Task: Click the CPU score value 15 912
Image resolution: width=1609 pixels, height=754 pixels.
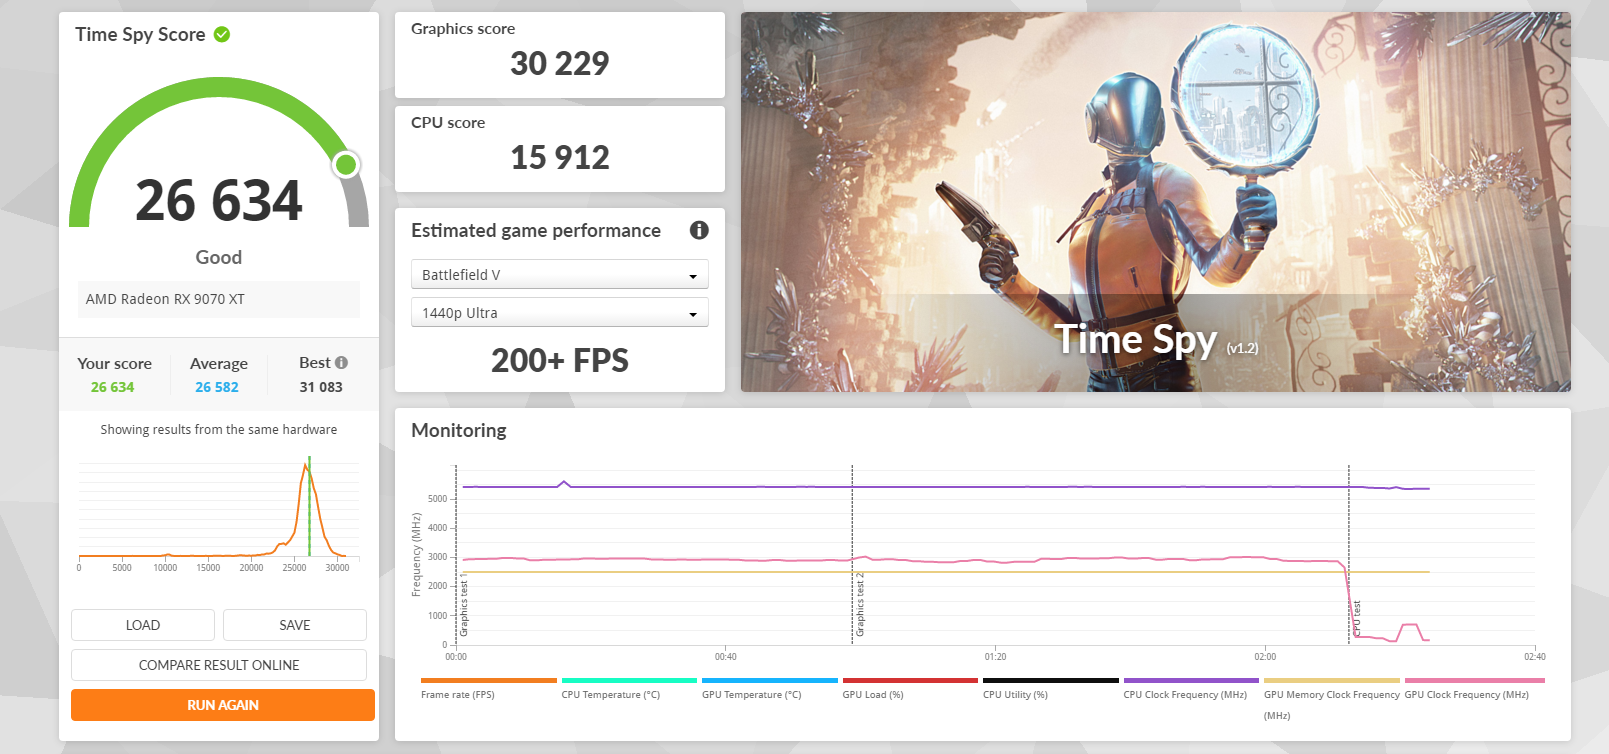Action: point(560,157)
